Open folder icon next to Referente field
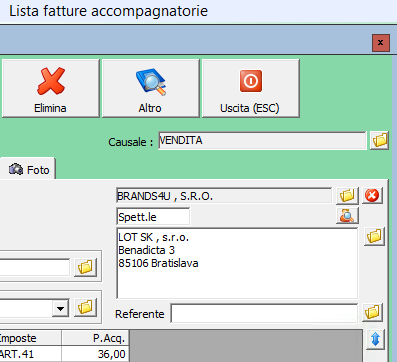The image size is (397, 362). (372, 313)
